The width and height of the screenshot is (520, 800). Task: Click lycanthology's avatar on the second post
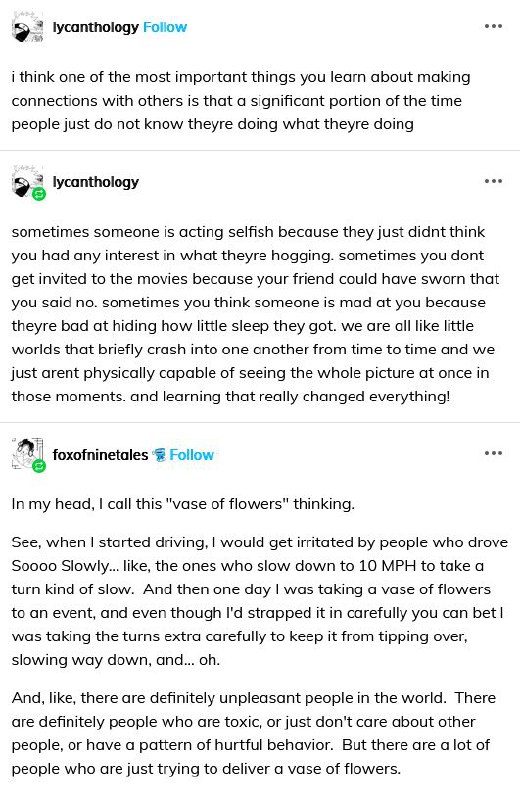click(x=28, y=184)
